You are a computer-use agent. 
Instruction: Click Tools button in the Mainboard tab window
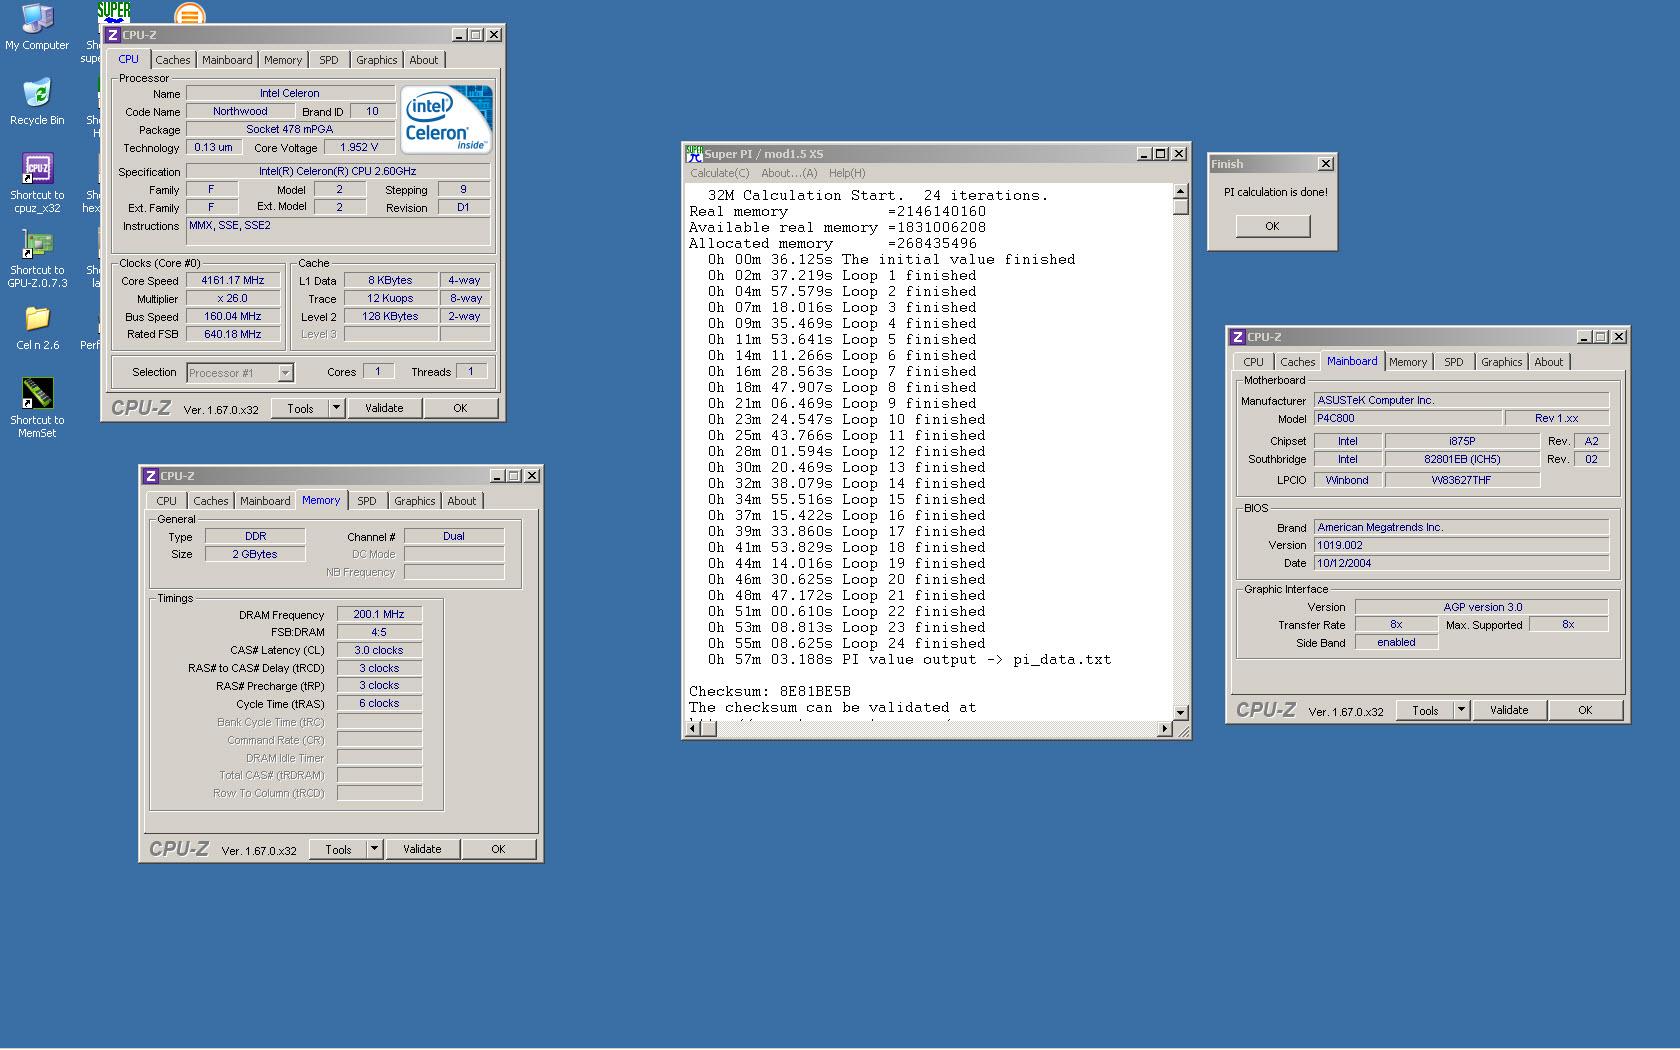[x=1425, y=710]
